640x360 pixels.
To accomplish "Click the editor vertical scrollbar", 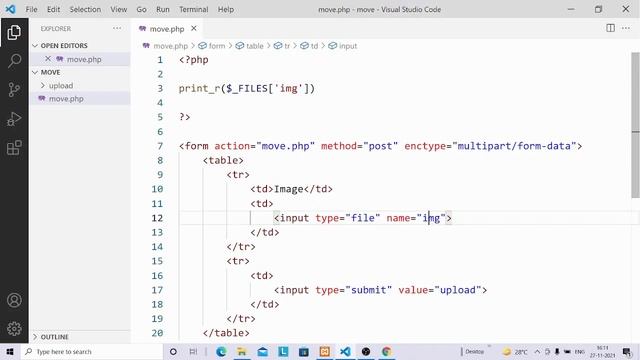I will [x=635, y=124].
